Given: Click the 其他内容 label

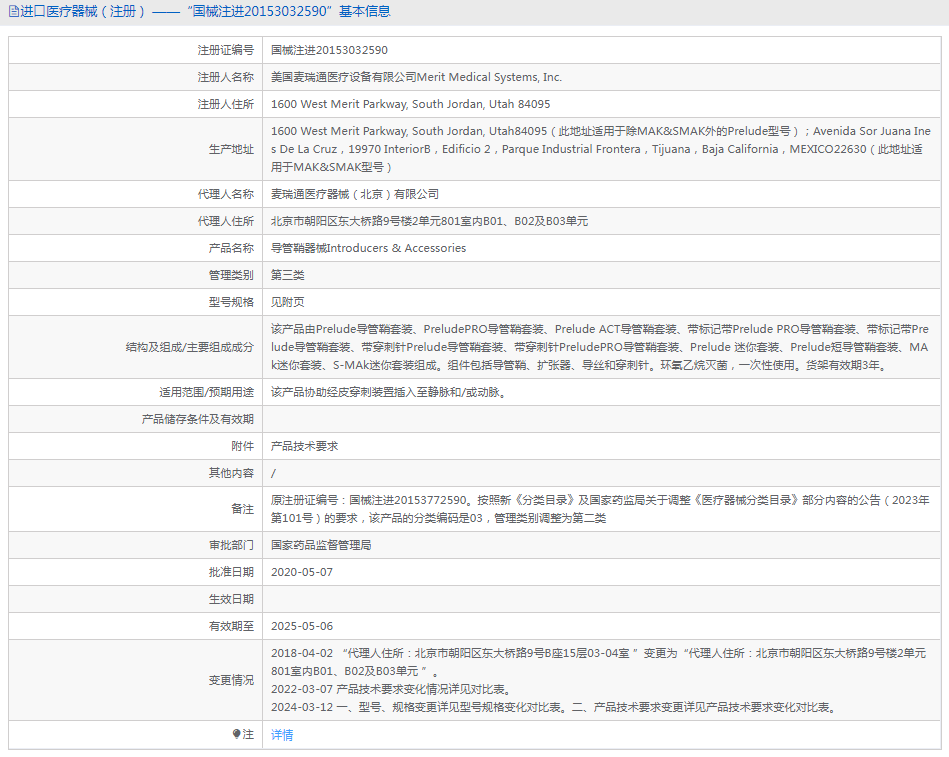Looking at the screenshot, I should (x=231, y=473).
